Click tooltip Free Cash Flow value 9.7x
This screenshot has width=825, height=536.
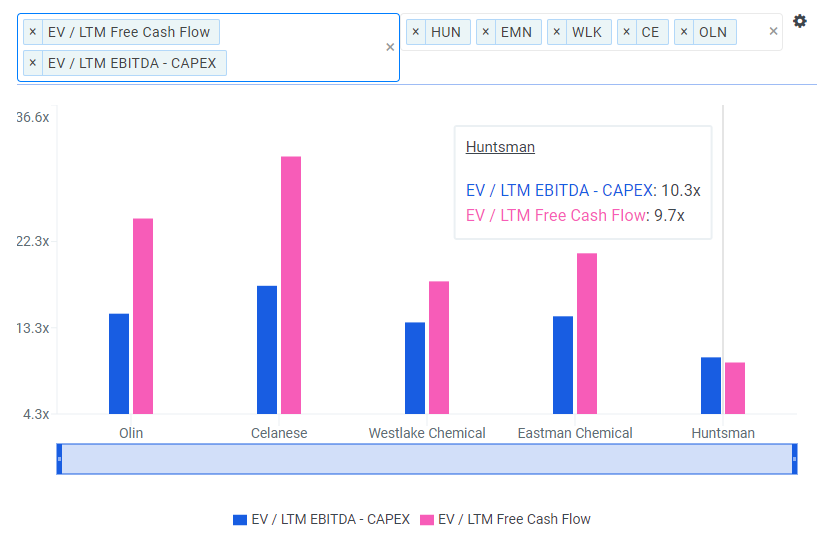click(x=669, y=216)
